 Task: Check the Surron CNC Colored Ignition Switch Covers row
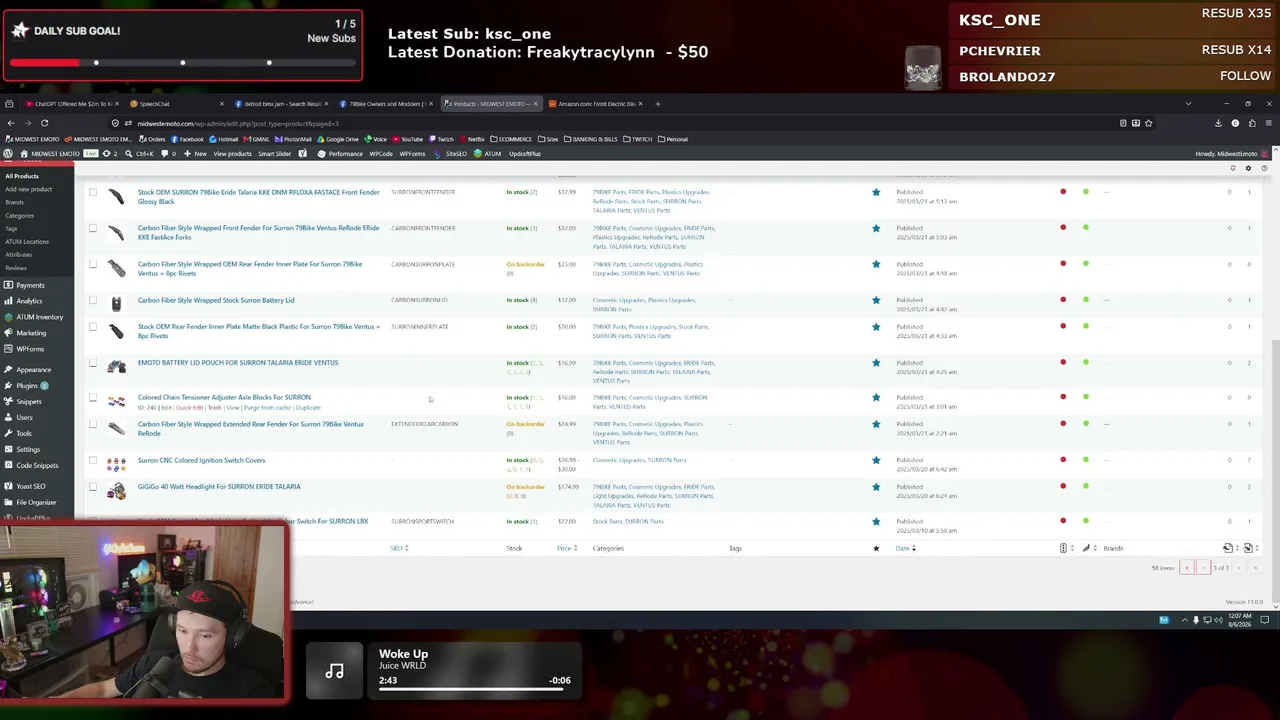click(93, 460)
